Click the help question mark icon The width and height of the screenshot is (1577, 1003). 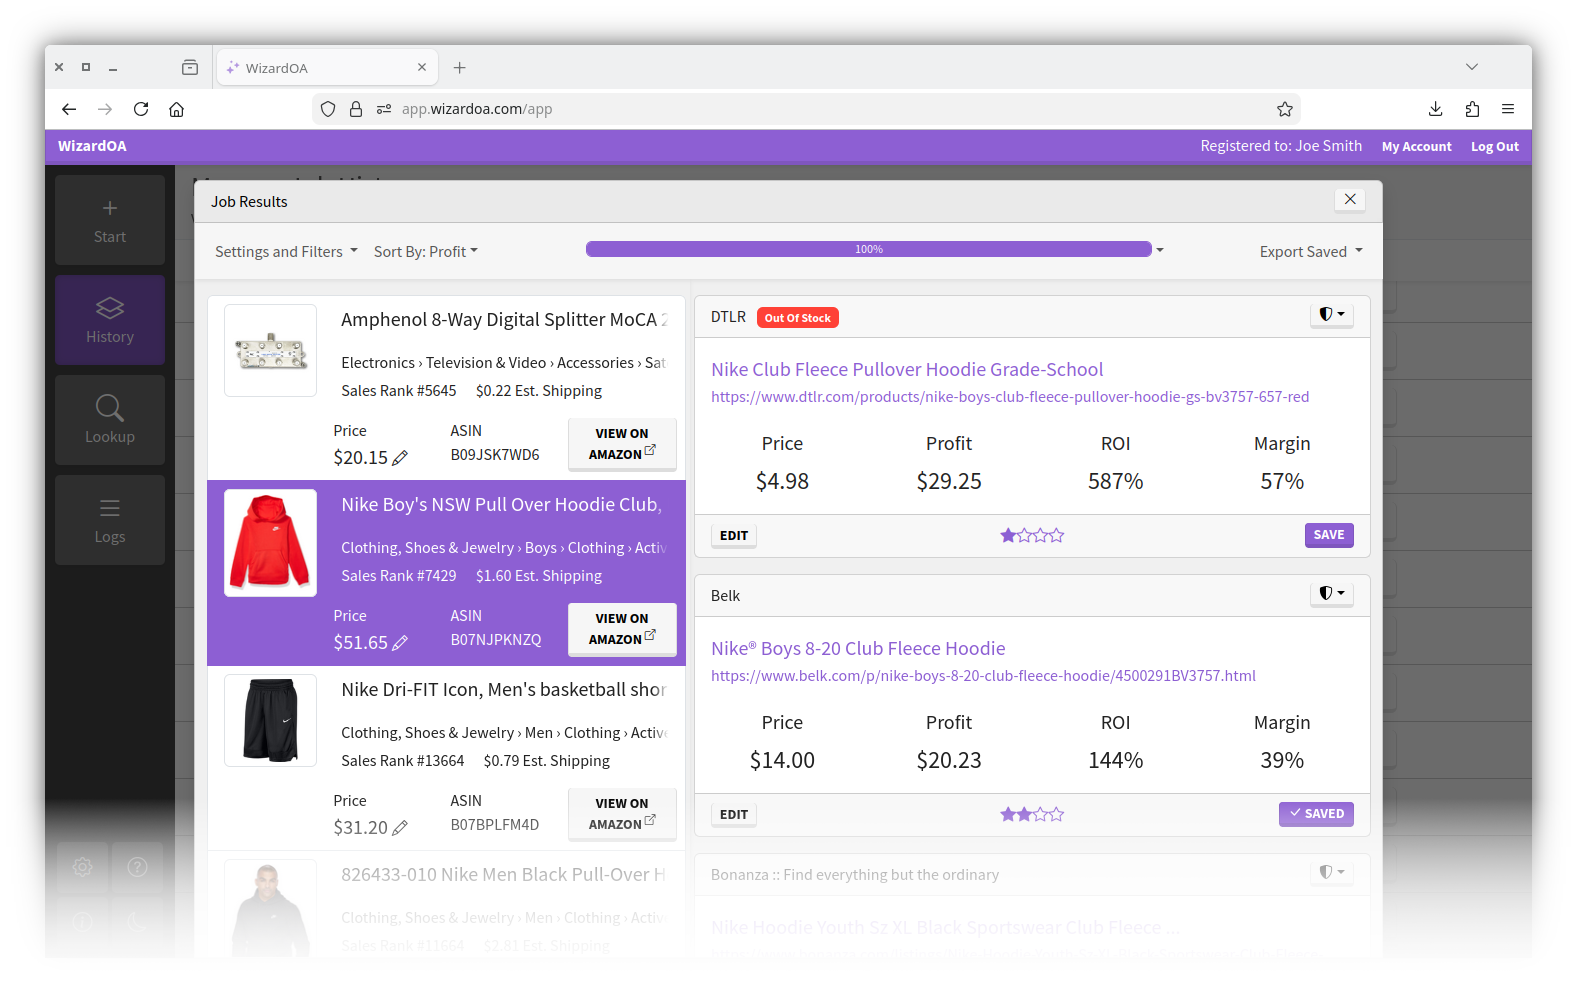138,867
